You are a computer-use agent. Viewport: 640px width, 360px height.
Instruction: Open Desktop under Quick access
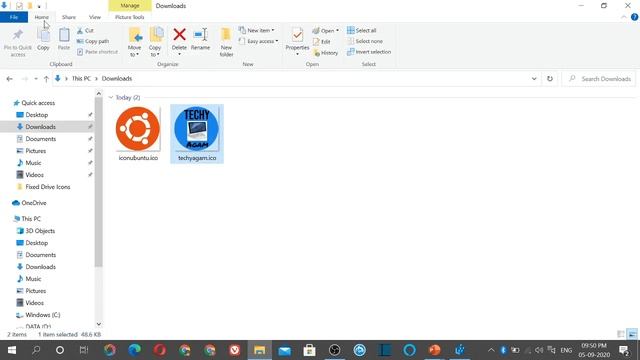(36, 115)
